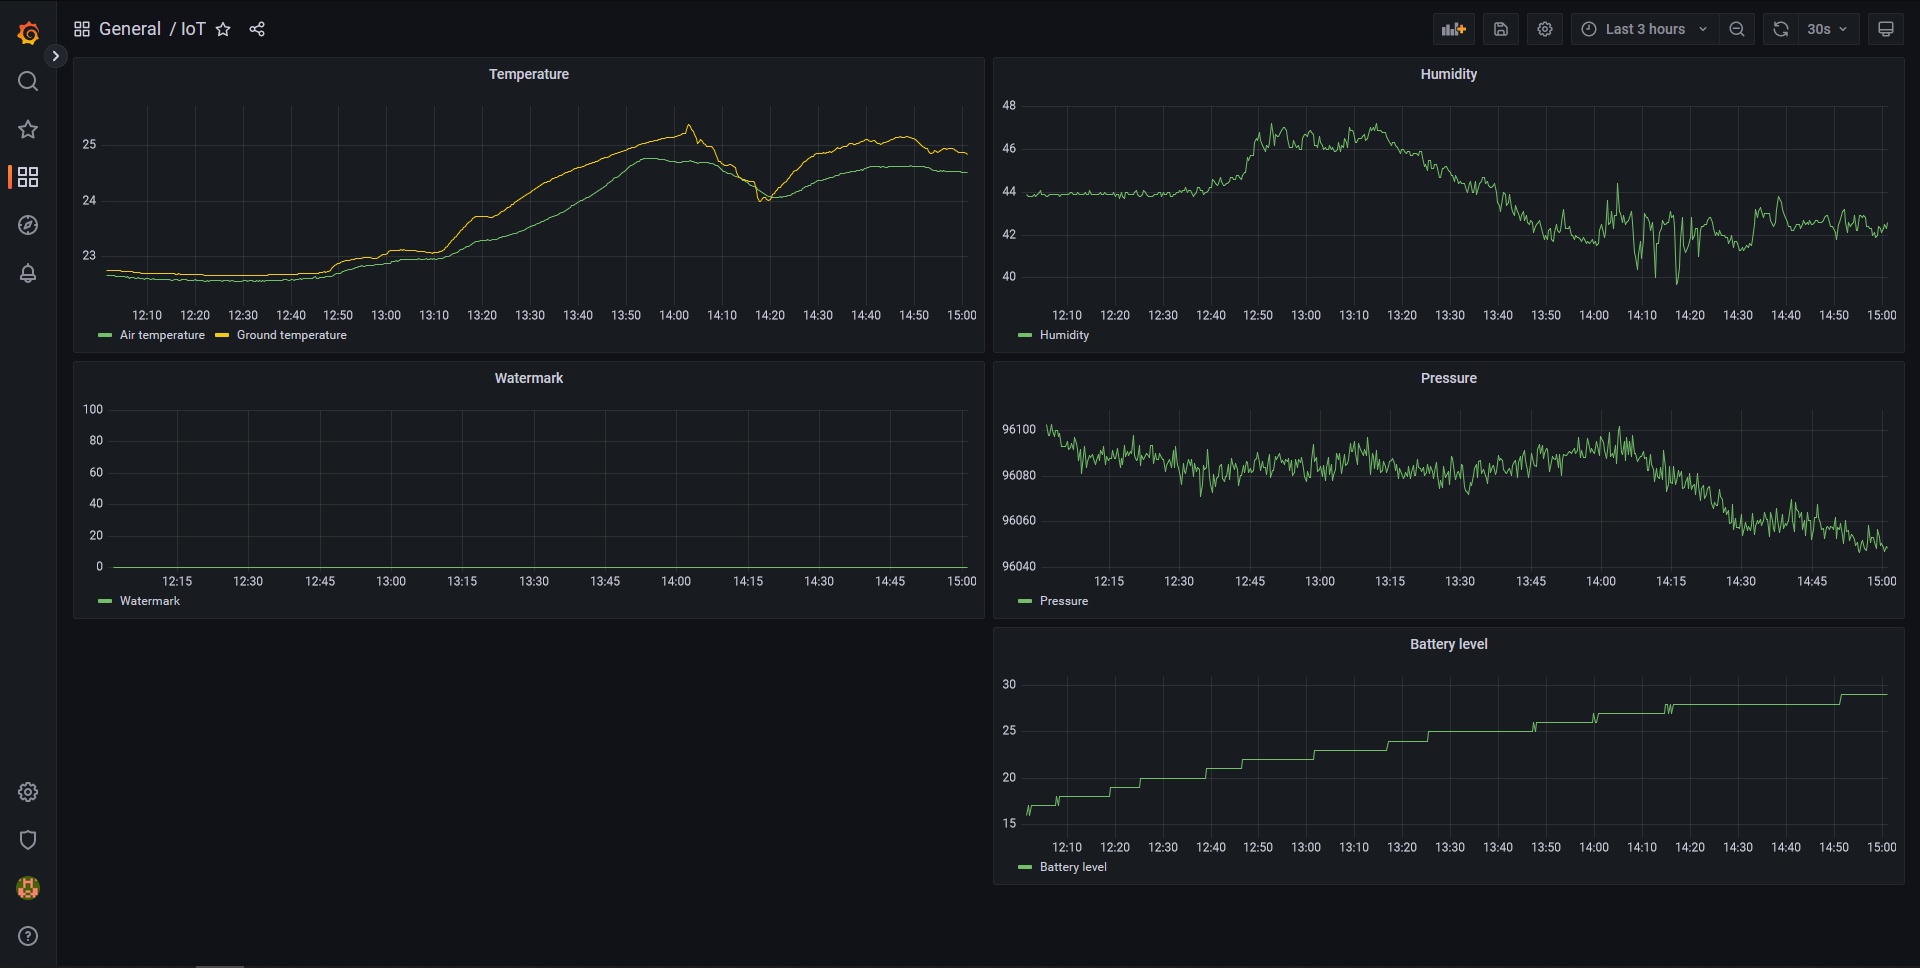Open the Grafana home logo
1920x968 pixels.
28,33
